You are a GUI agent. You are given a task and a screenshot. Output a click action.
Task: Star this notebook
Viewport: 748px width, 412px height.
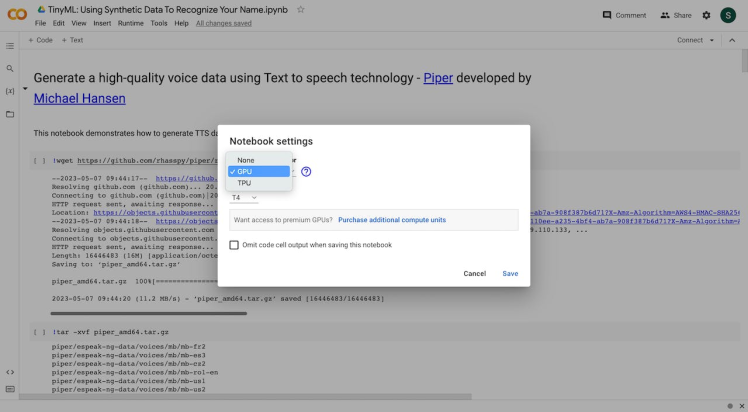[x=301, y=10]
